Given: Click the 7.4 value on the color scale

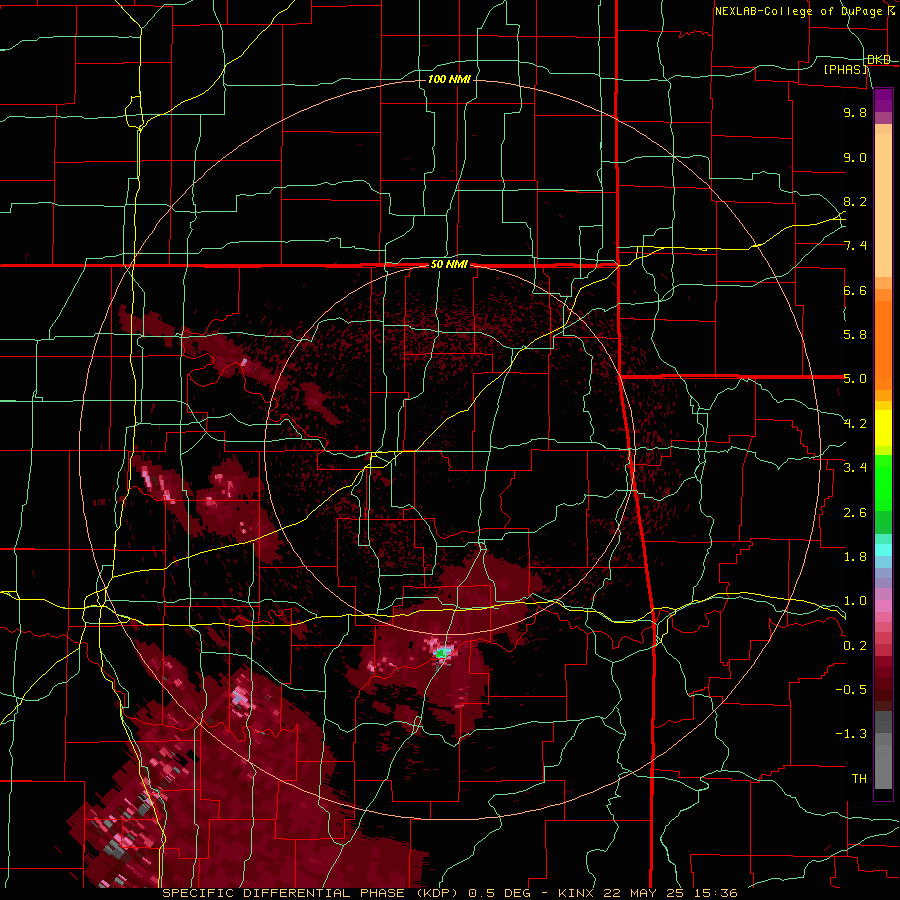Looking at the screenshot, I should point(855,246).
